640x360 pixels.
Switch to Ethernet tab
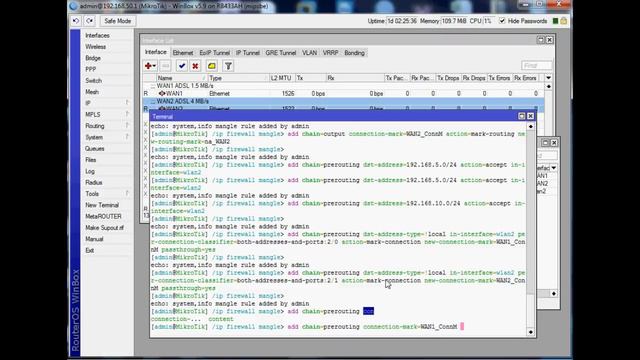coord(183,53)
